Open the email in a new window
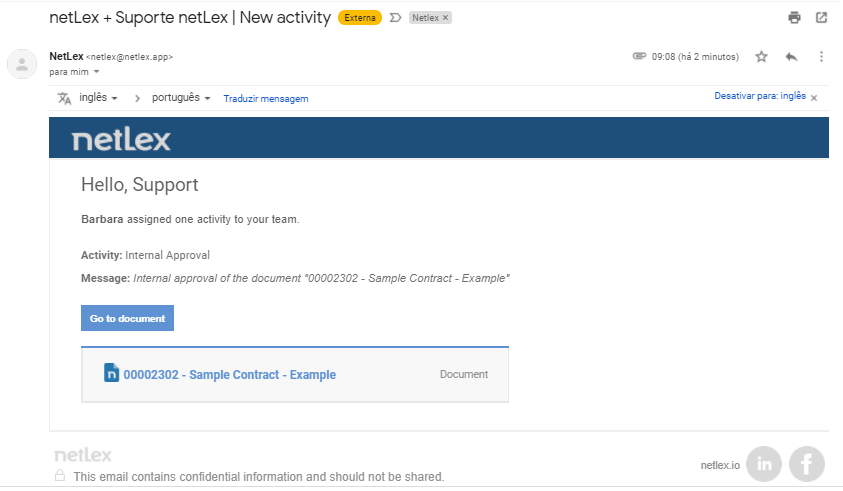 pyautogui.click(x=821, y=18)
